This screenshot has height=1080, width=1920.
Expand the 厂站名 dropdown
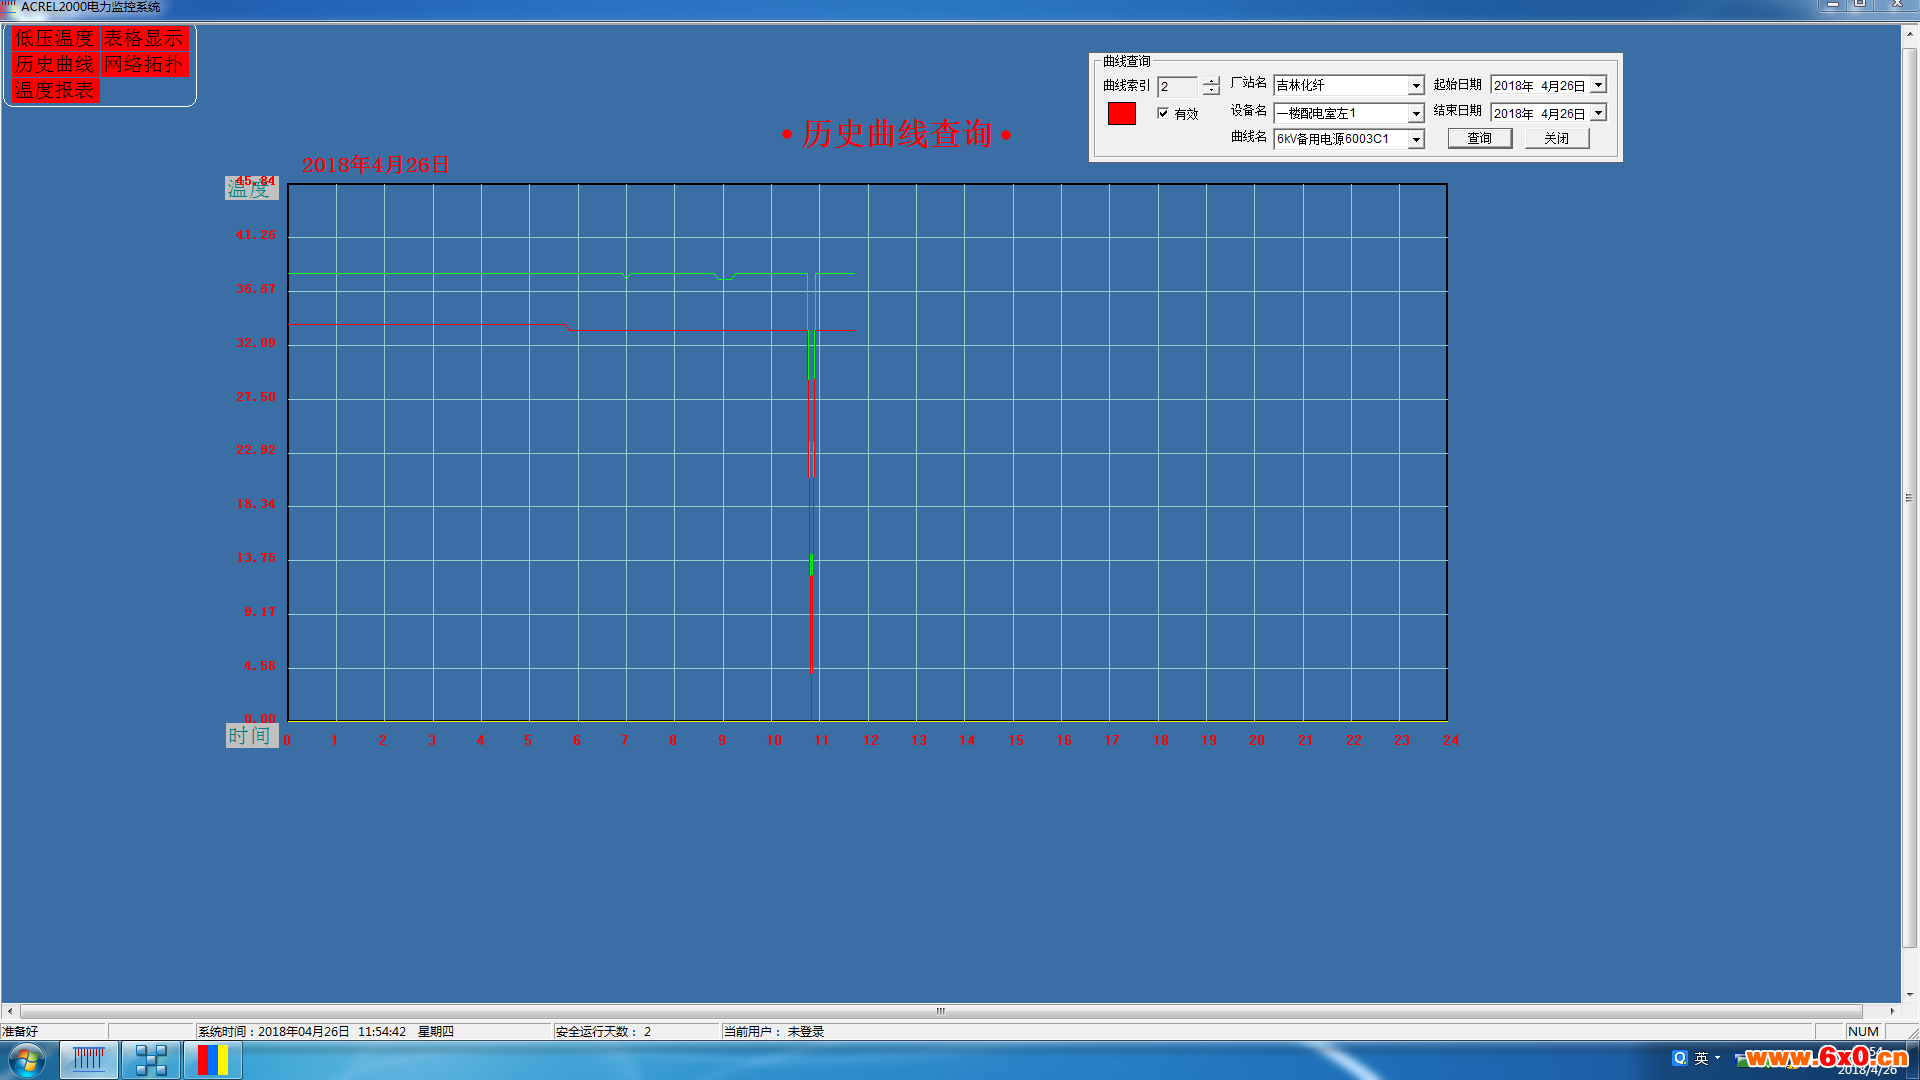pyautogui.click(x=1416, y=86)
